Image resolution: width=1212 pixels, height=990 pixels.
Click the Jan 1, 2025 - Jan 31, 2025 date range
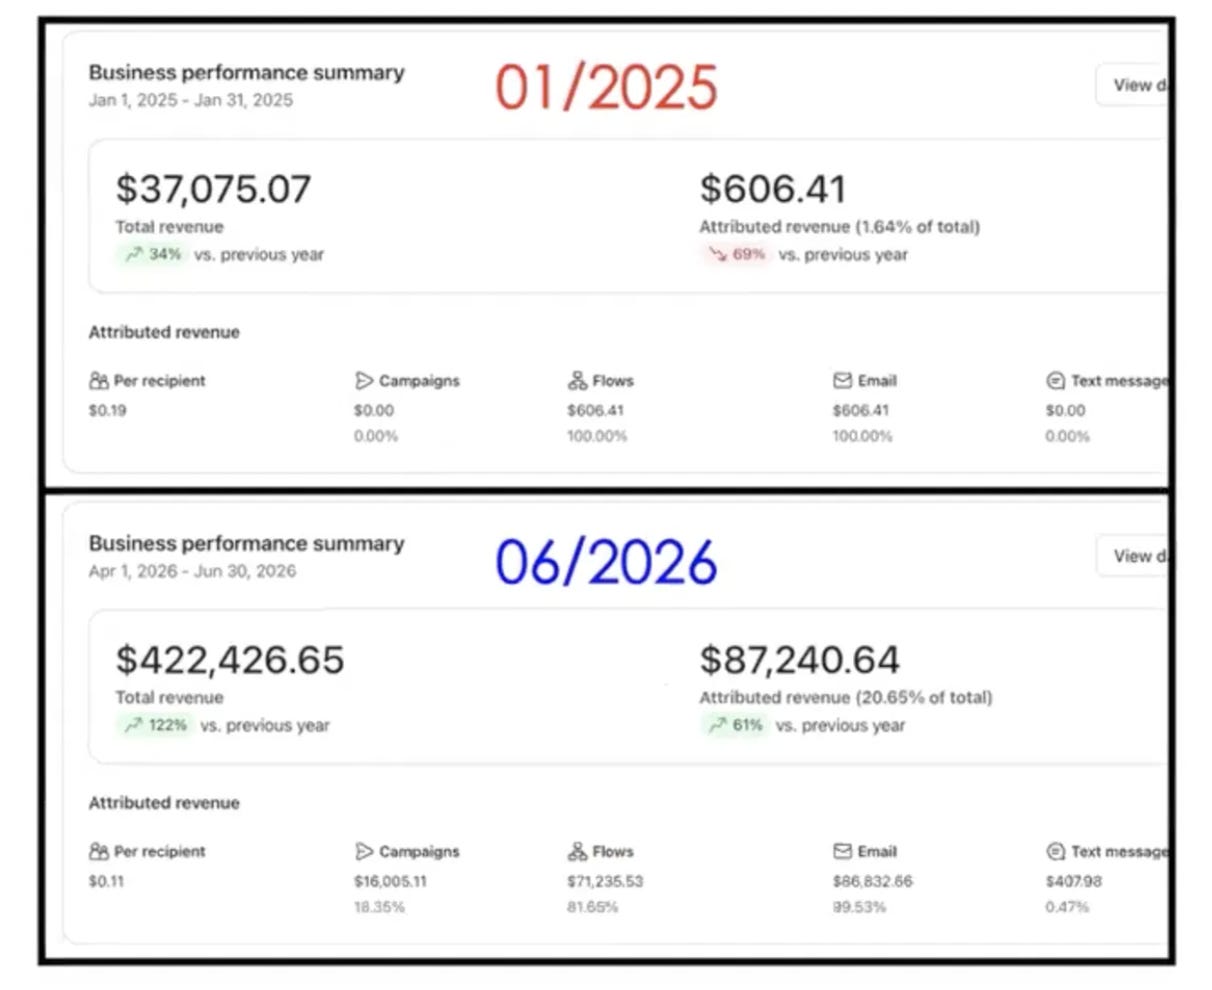(x=191, y=100)
